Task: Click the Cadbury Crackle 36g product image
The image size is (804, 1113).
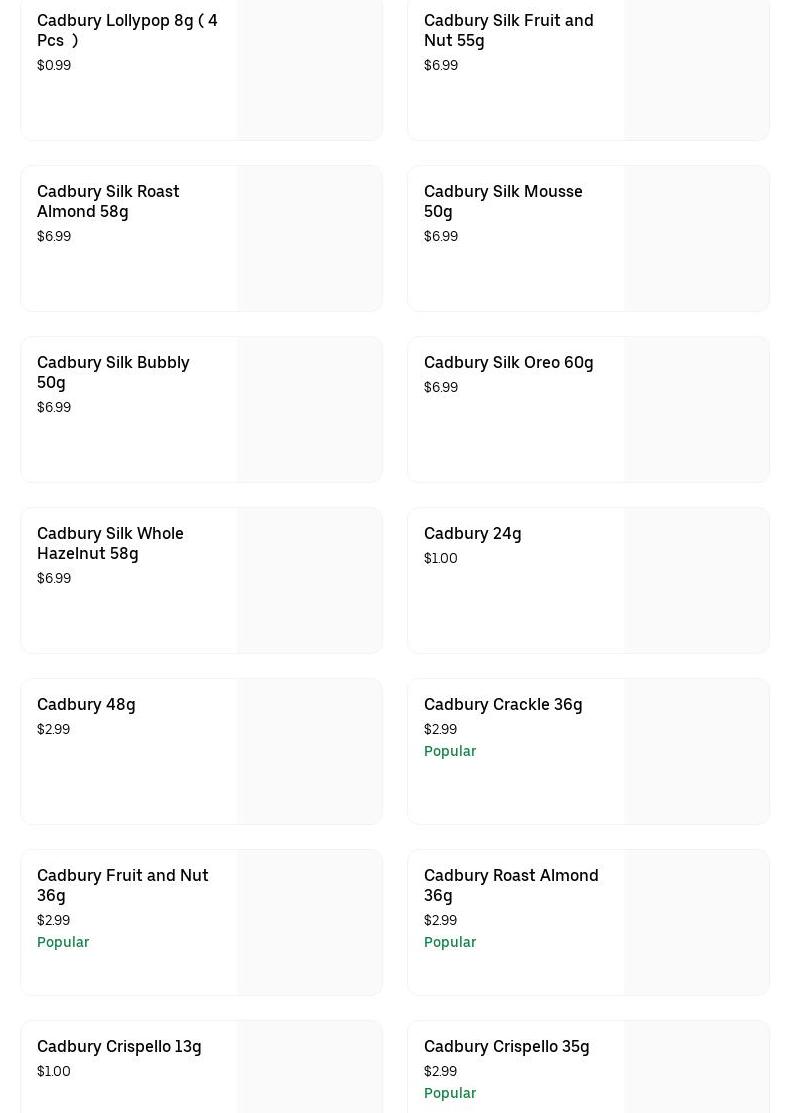Action: coord(696,752)
